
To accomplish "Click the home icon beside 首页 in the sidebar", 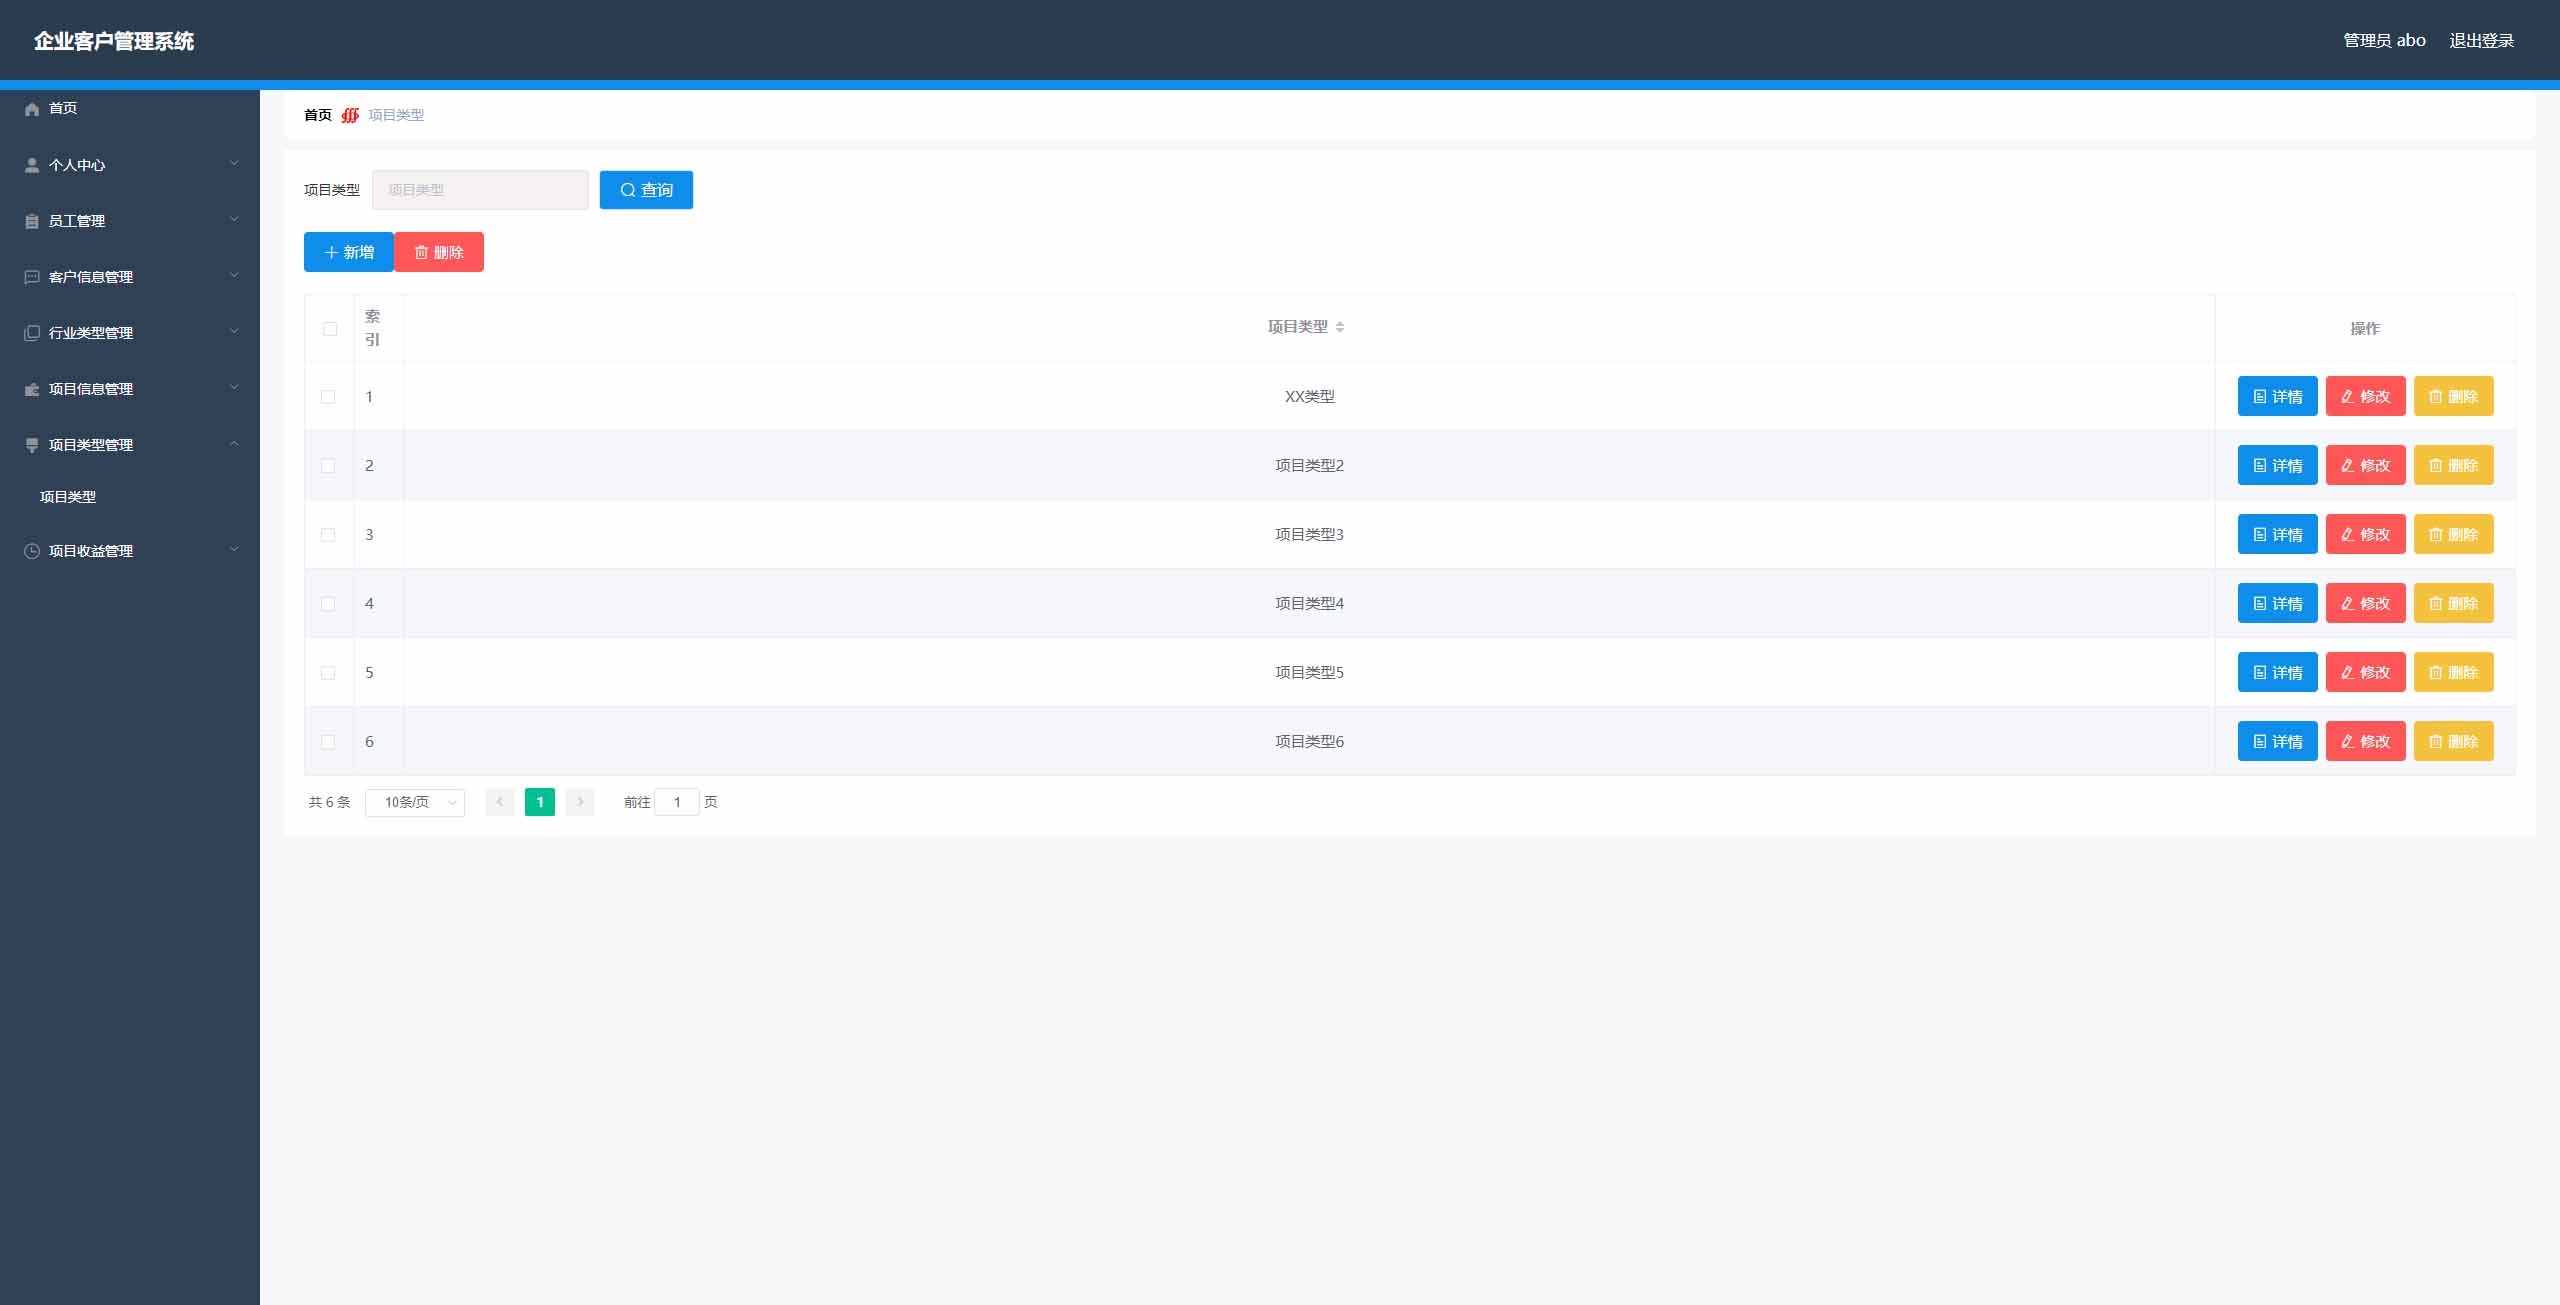I will tap(32, 108).
